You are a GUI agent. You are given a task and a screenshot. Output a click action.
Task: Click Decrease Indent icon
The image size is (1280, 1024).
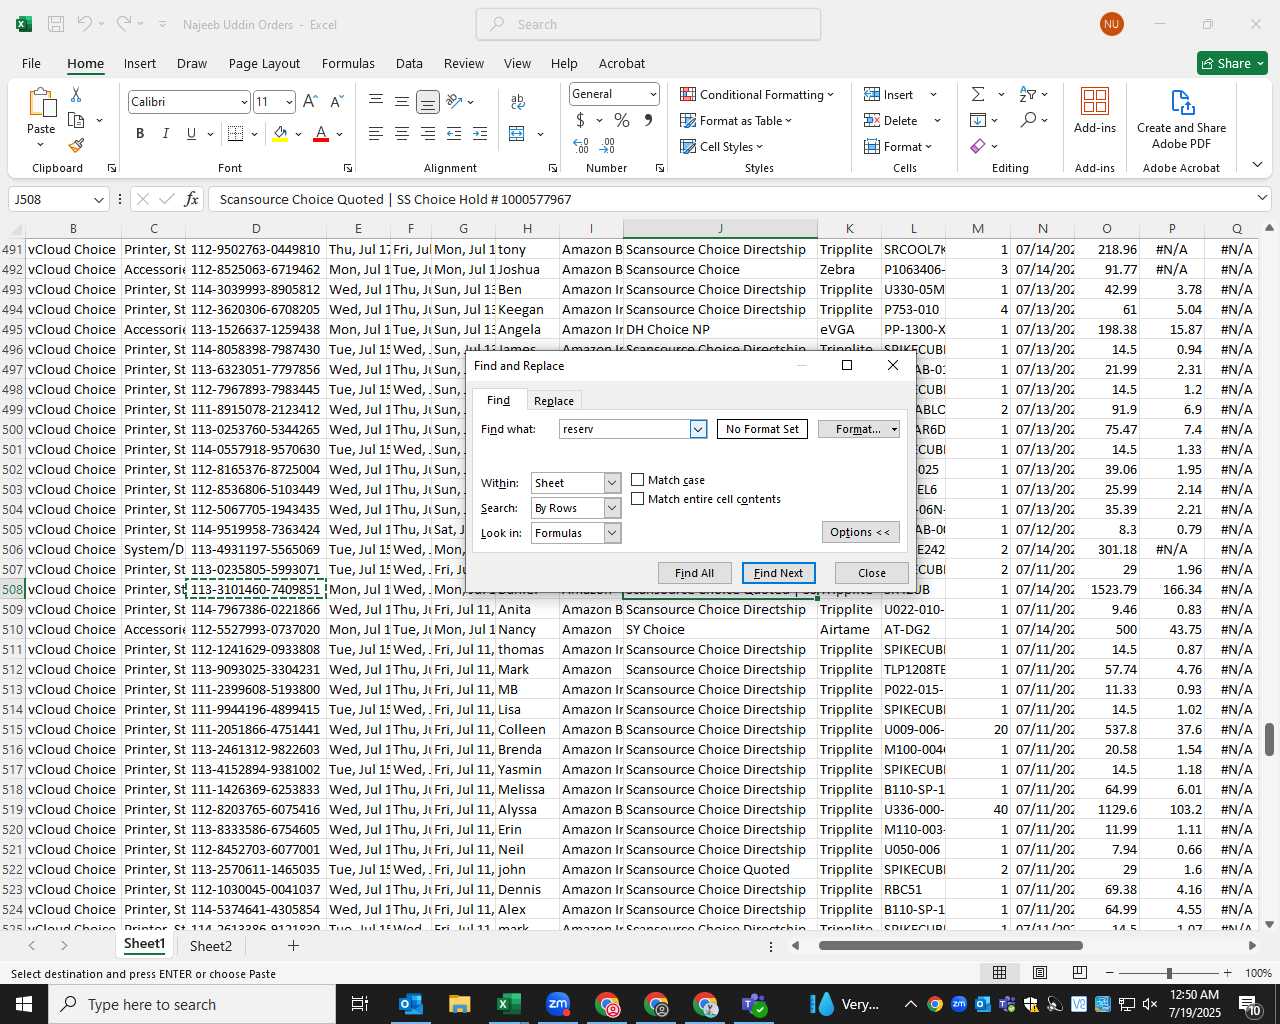[454, 133]
